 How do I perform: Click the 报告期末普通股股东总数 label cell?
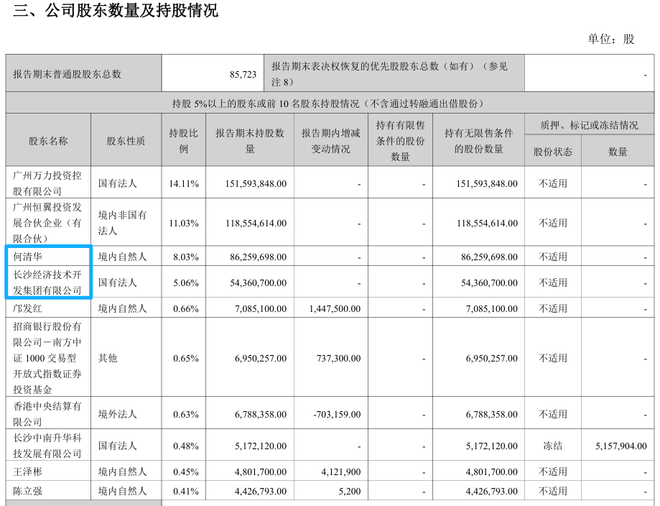(68, 74)
